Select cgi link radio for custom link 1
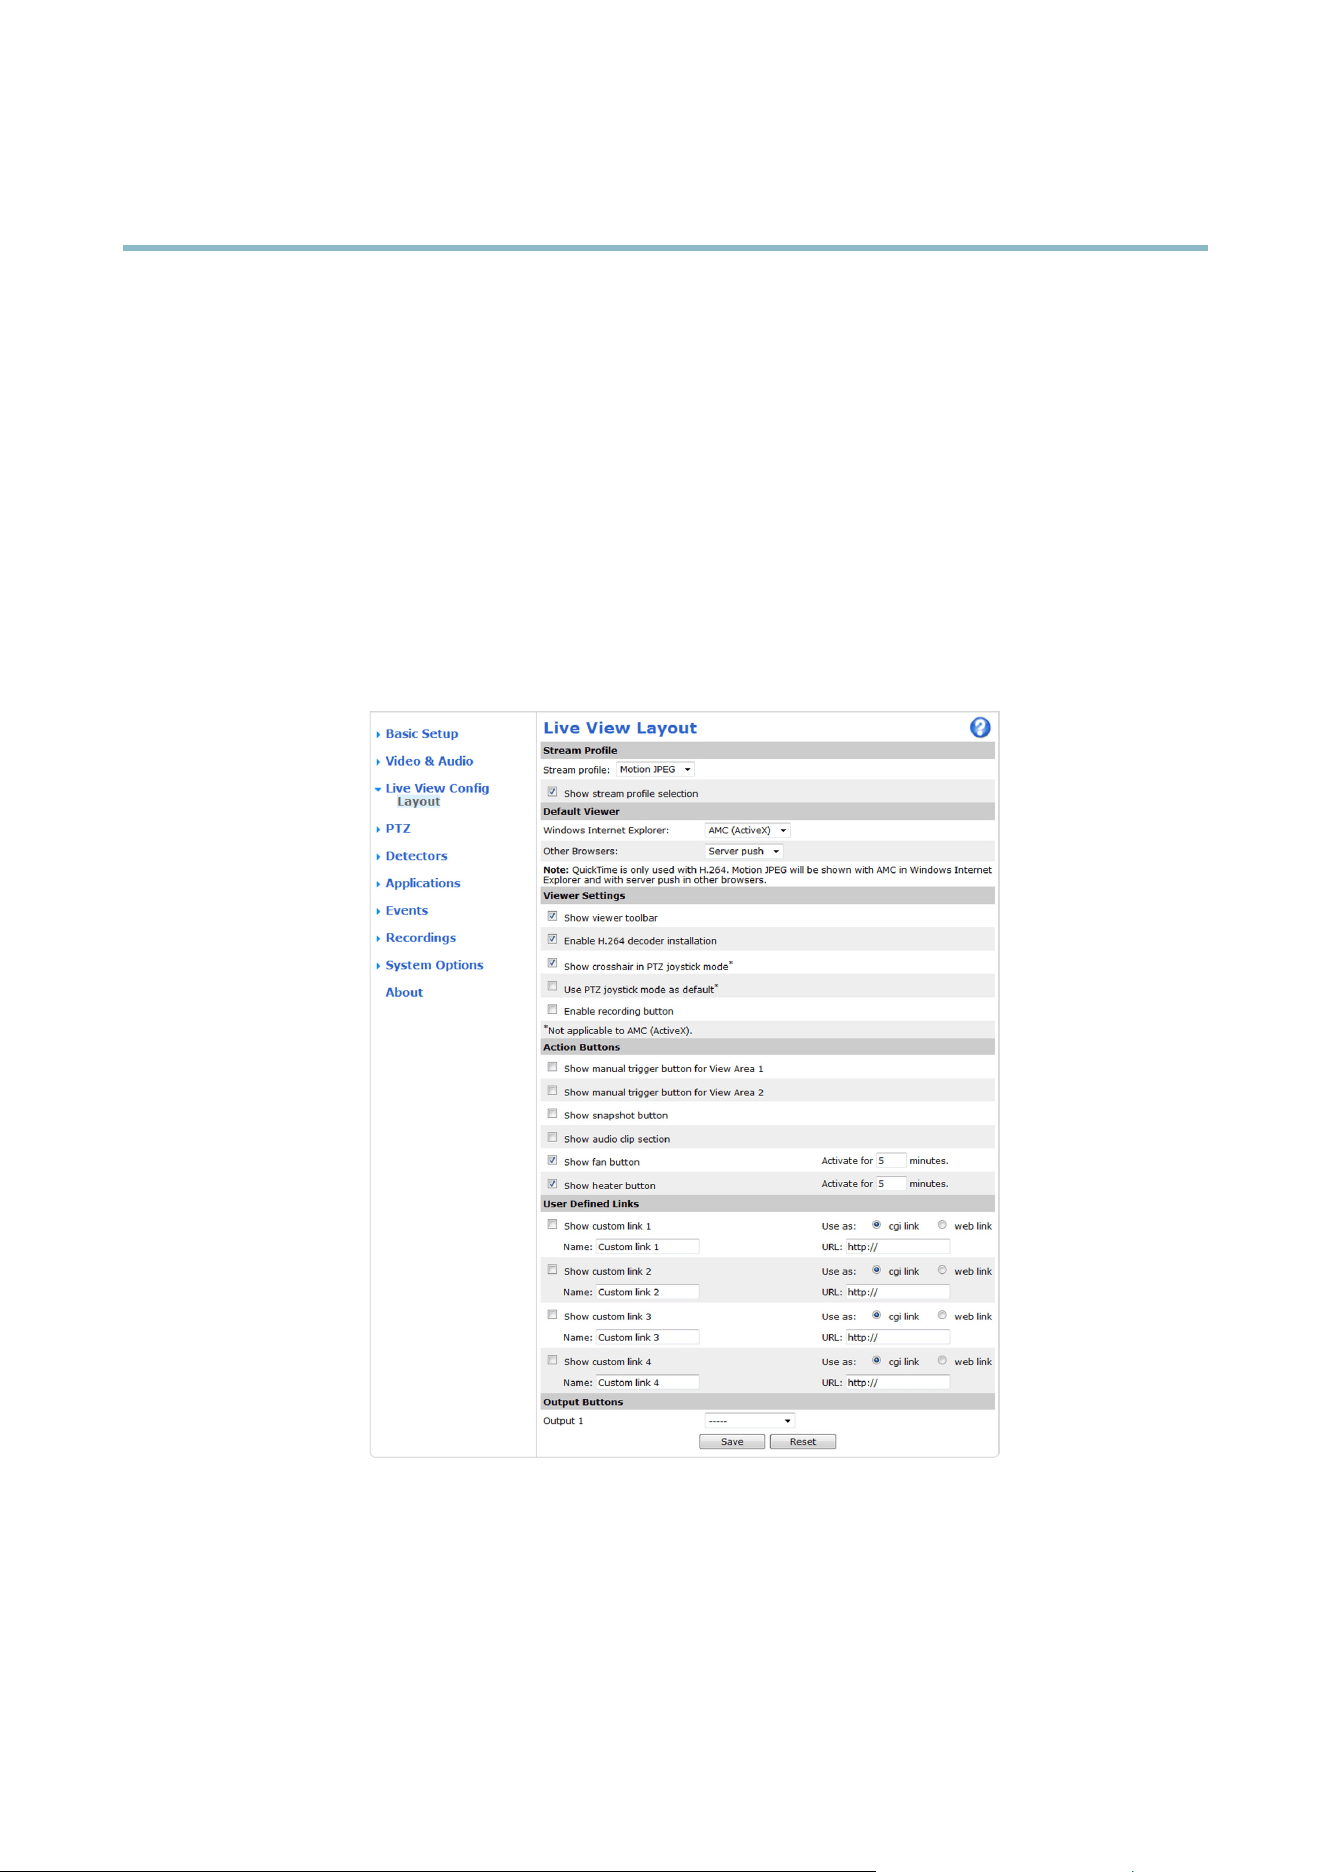This screenshot has height=1872, width=1324. pos(877,1225)
